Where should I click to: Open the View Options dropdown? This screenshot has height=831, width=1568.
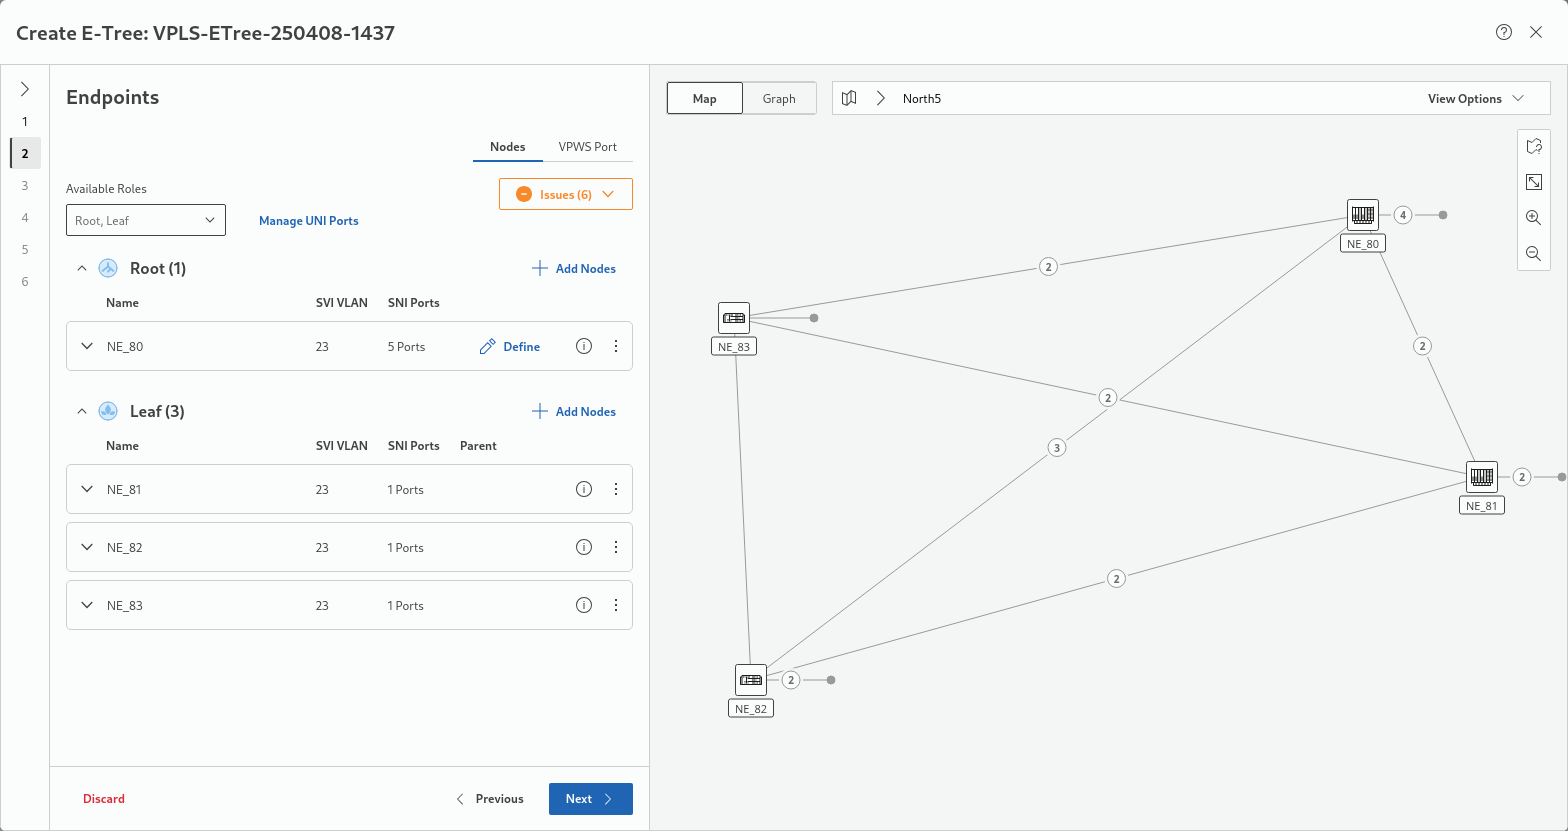coord(1475,98)
